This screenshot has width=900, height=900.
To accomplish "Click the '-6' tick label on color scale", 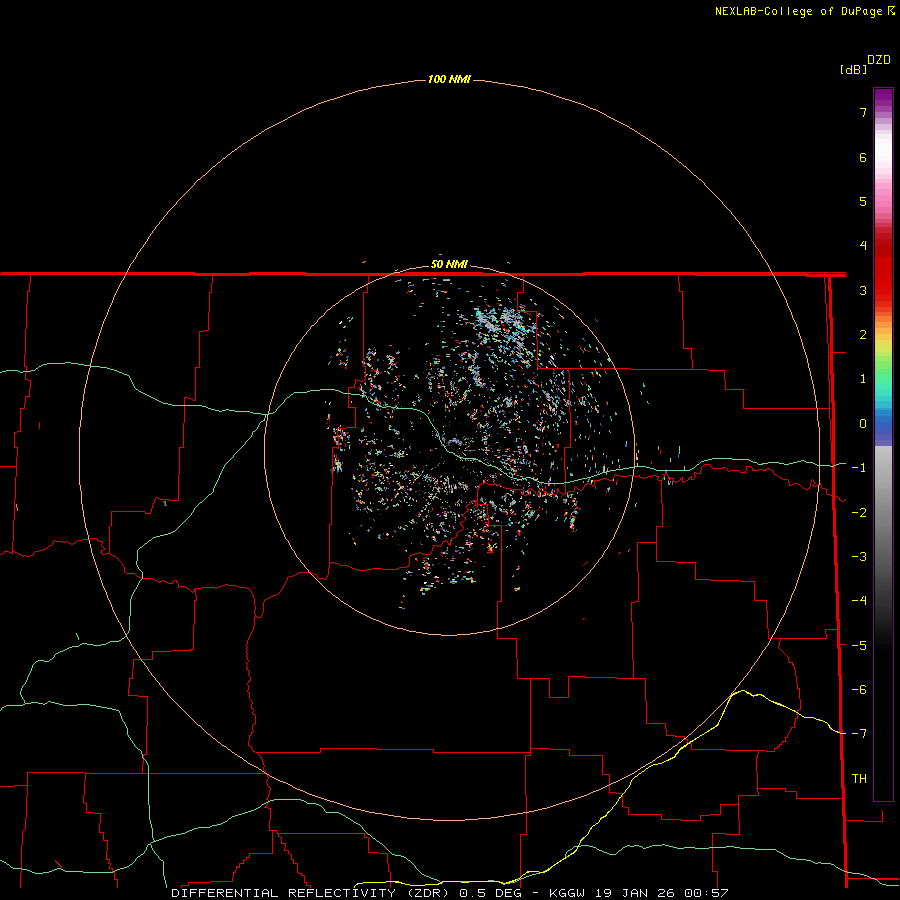I will click(x=859, y=690).
